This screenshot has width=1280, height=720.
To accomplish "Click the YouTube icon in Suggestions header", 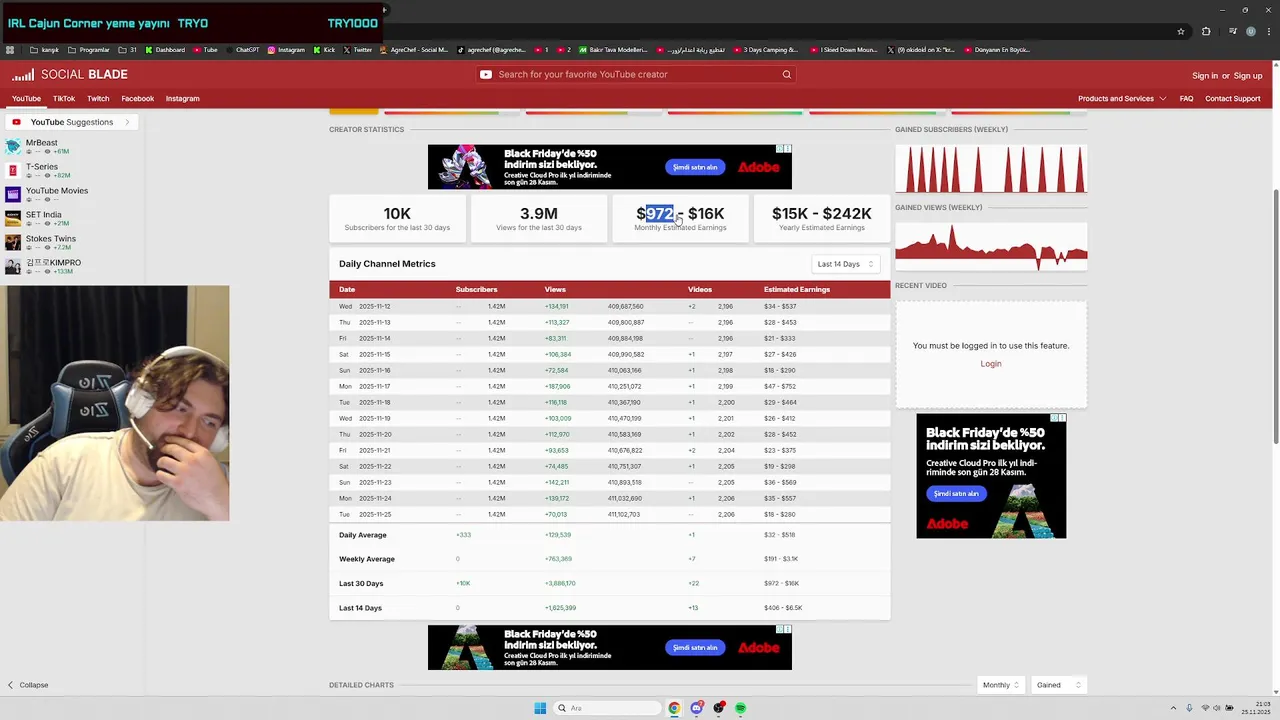I will 16,122.
